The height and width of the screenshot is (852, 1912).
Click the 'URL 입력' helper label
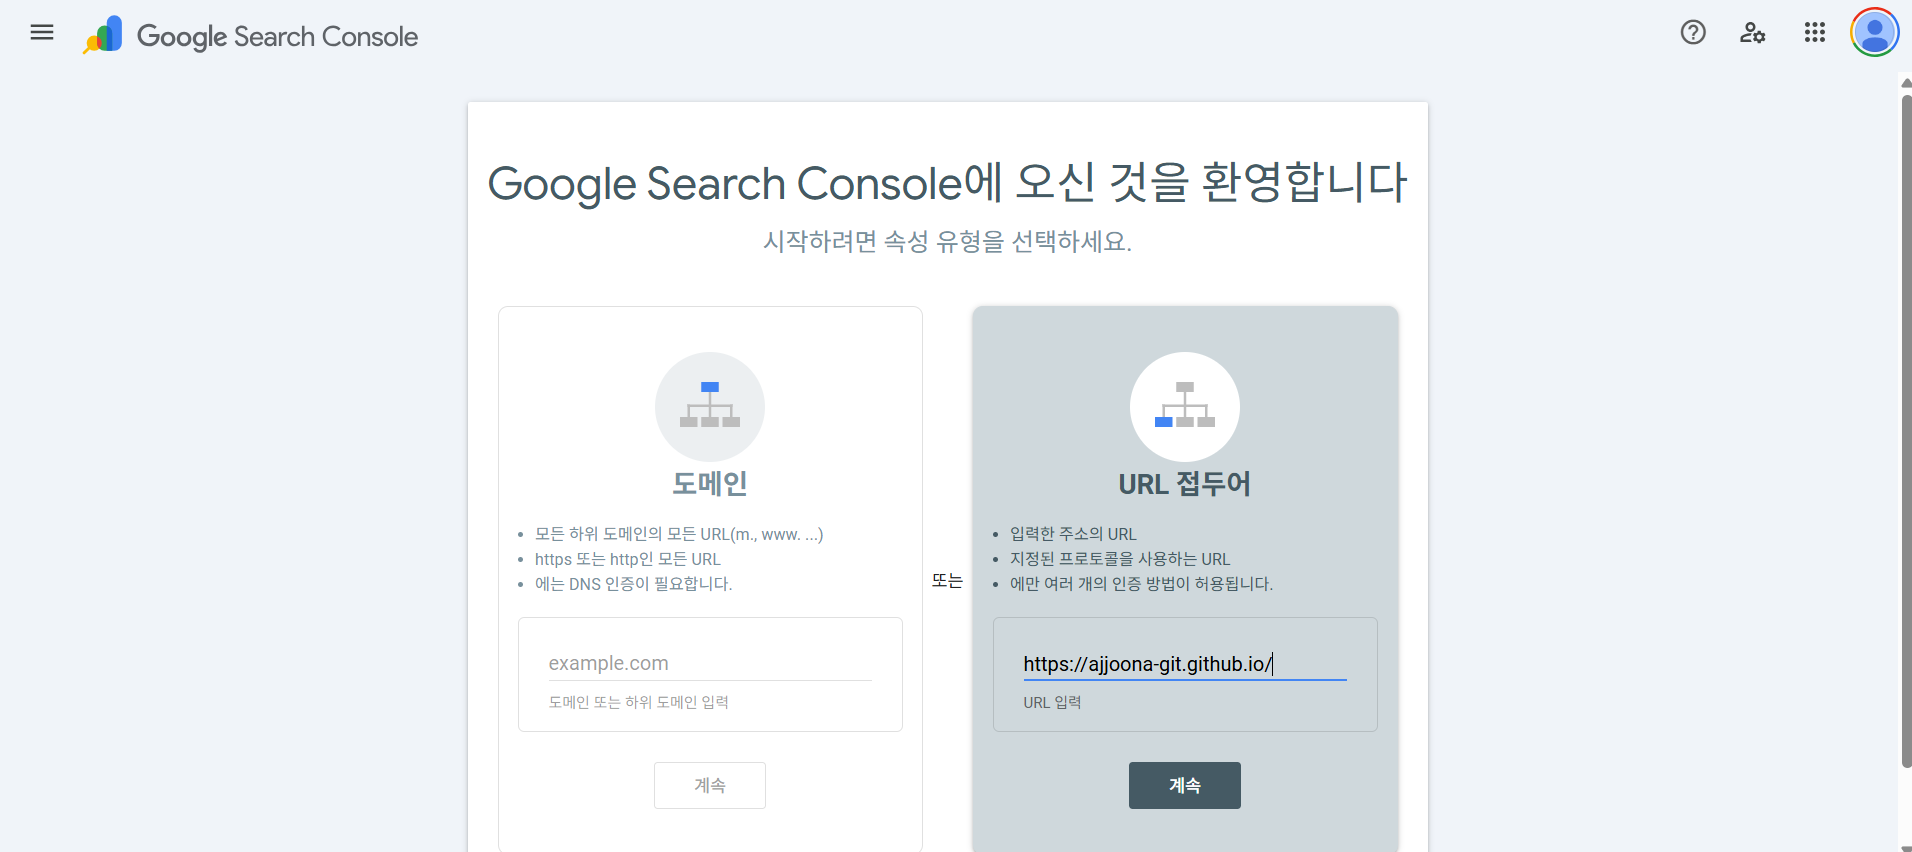(x=1052, y=703)
